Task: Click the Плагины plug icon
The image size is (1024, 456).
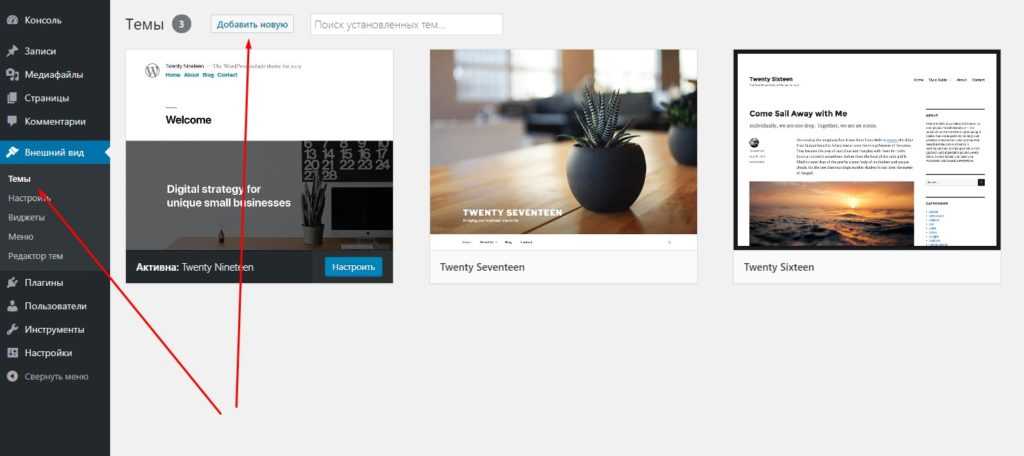Action: pos(12,283)
